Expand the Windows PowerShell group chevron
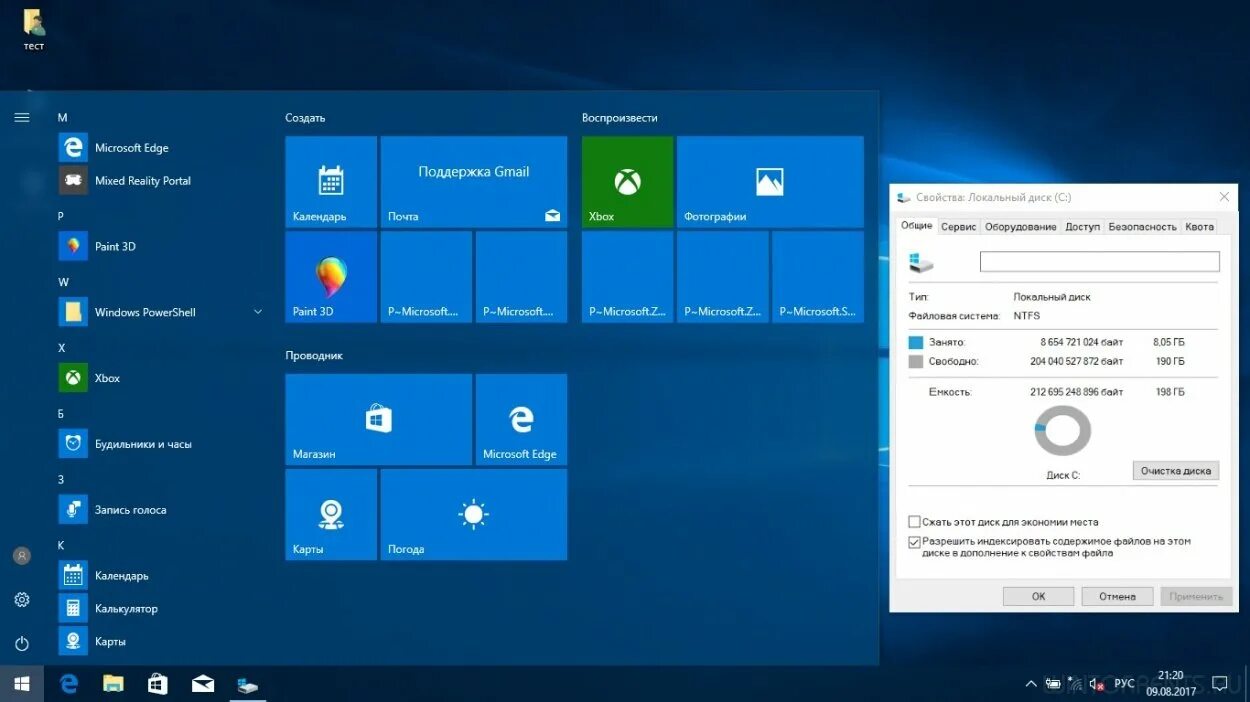1250x702 pixels. tap(258, 312)
